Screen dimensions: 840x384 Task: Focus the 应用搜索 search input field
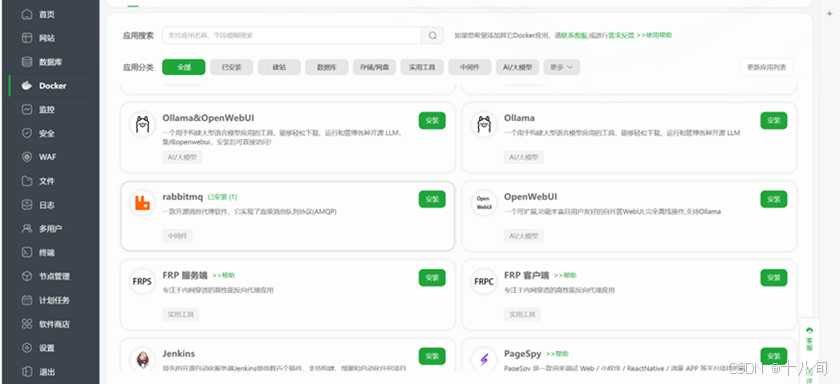[x=292, y=35]
